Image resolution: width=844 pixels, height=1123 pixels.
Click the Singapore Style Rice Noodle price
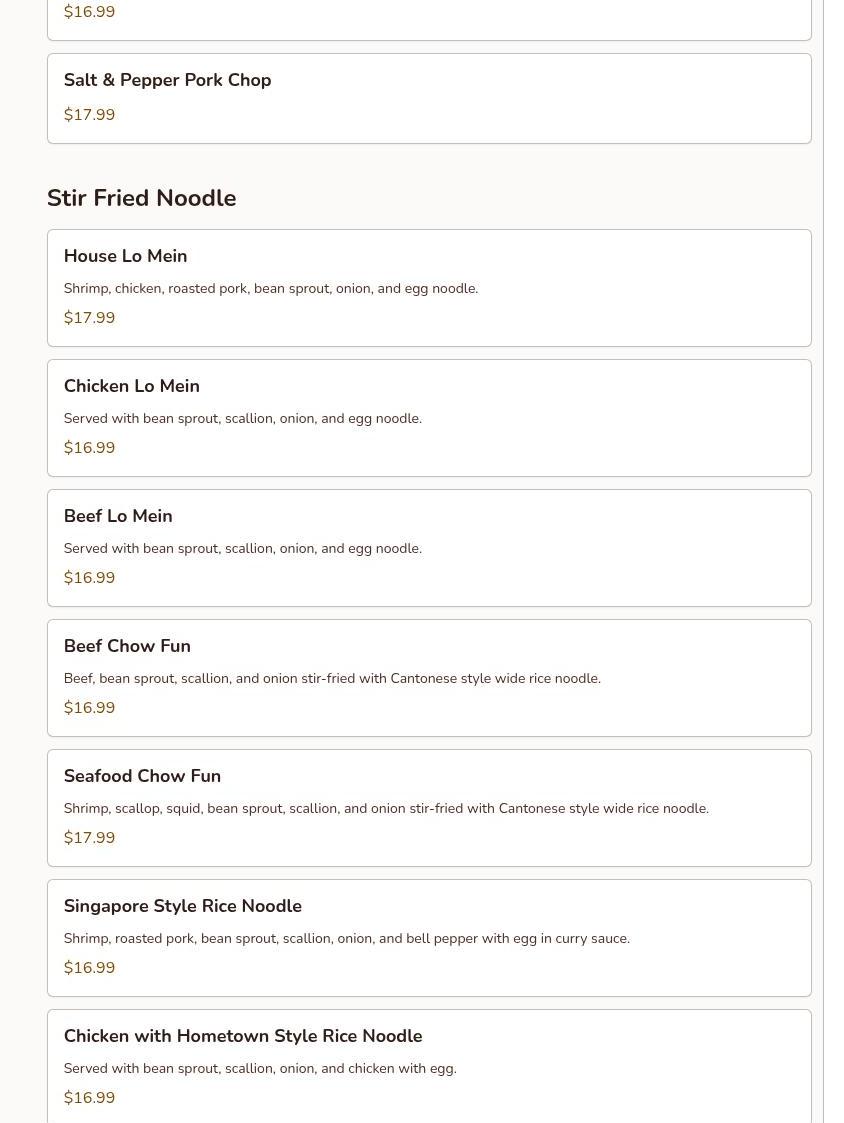coord(89,968)
